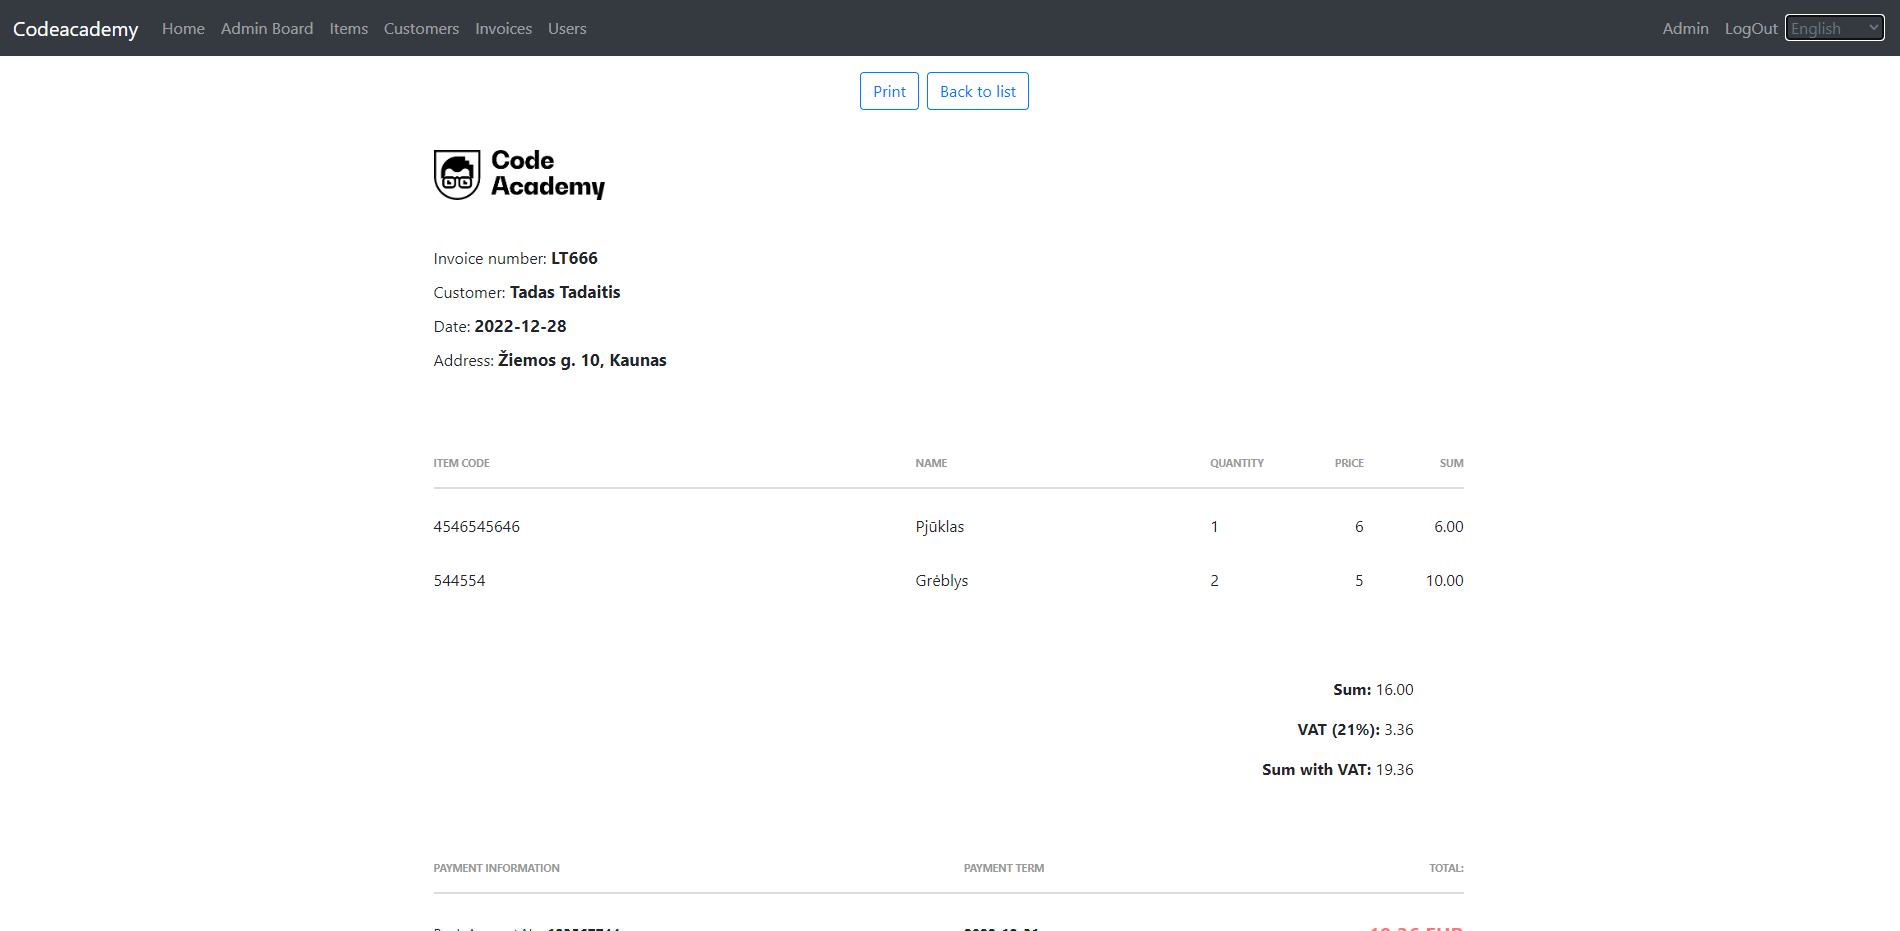This screenshot has height=931, width=1900.
Task: Click the Sum with VAT total value
Action: pyautogui.click(x=1394, y=769)
